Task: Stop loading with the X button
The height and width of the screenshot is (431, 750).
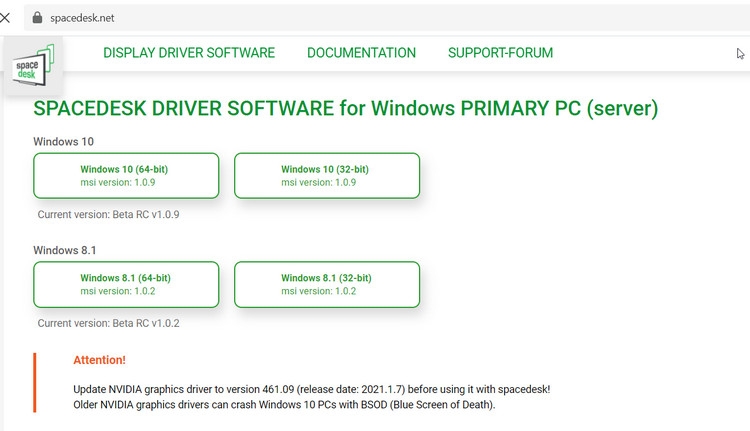Action: tap(5, 18)
